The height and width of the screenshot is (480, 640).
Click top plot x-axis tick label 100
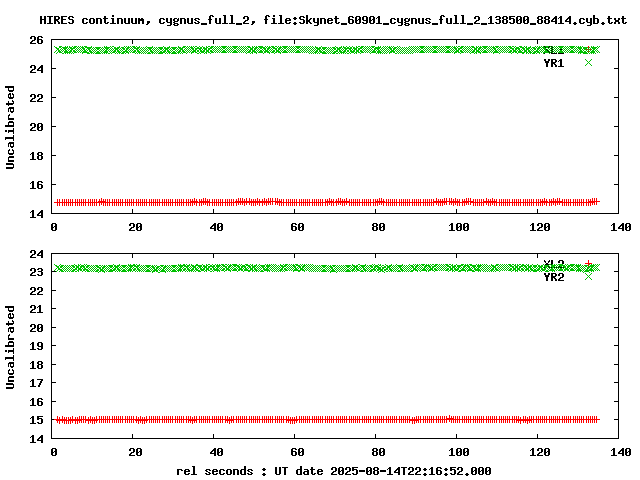pyautogui.click(x=459, y=227)
